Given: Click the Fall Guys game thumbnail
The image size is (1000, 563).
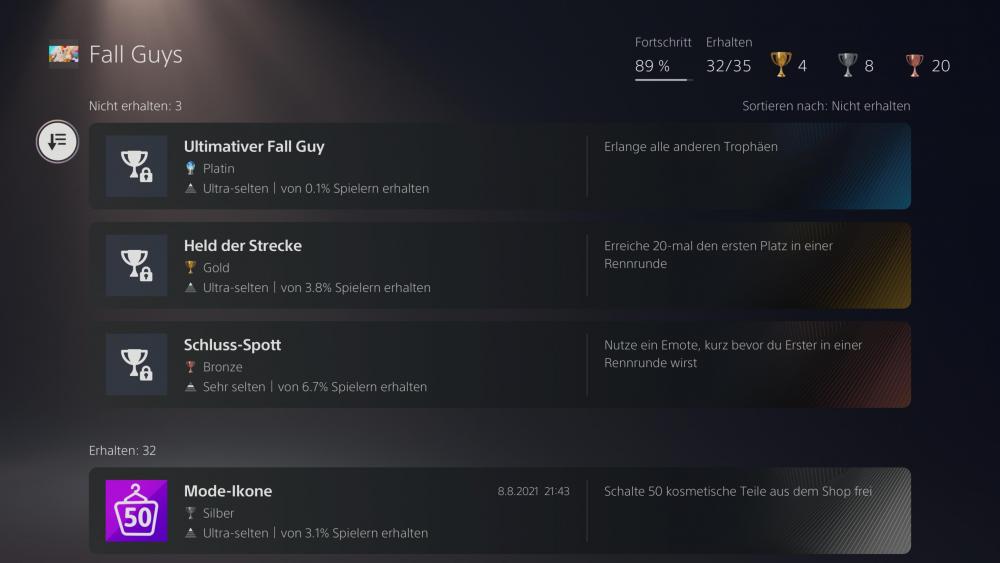Looking at the screenshot, I should point(64,53).
